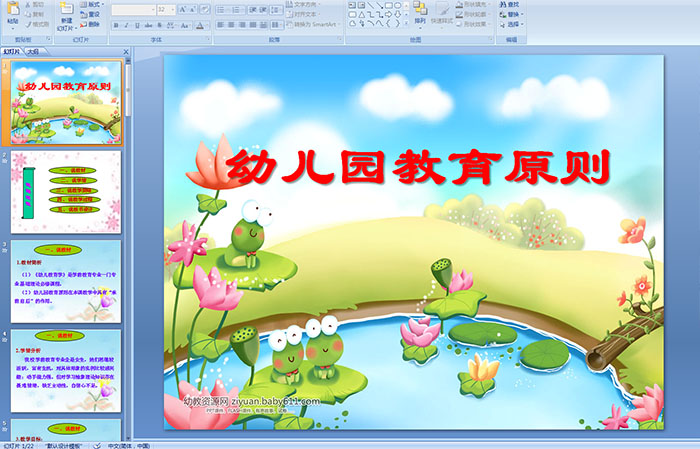Toggle Strikethrough (abc) formatting
Screen dimensions: 700x449
tap(148, 25)
